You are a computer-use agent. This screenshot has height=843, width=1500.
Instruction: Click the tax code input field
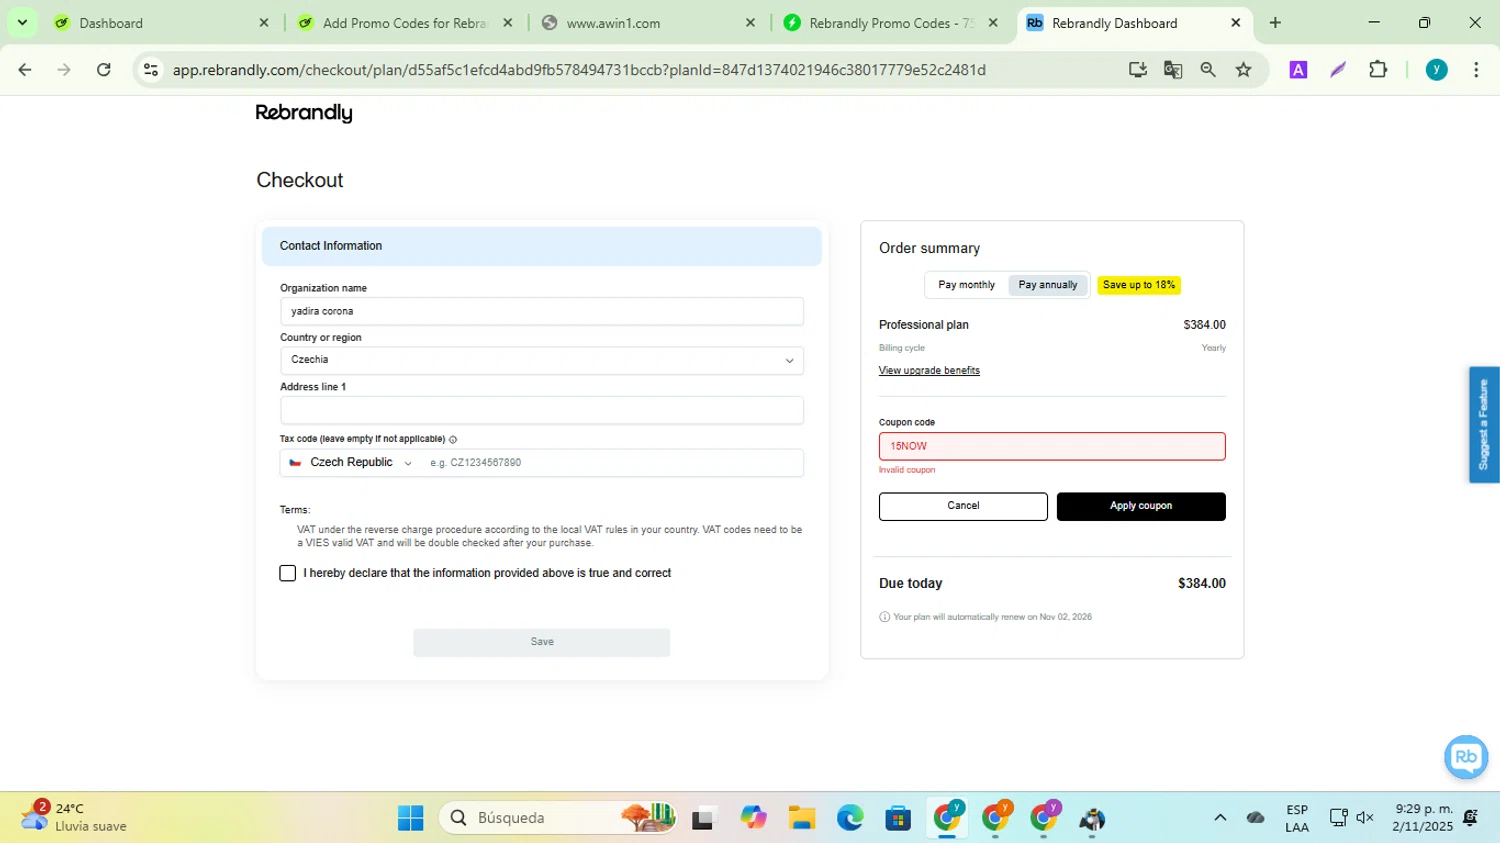click(x=612, y=463)
